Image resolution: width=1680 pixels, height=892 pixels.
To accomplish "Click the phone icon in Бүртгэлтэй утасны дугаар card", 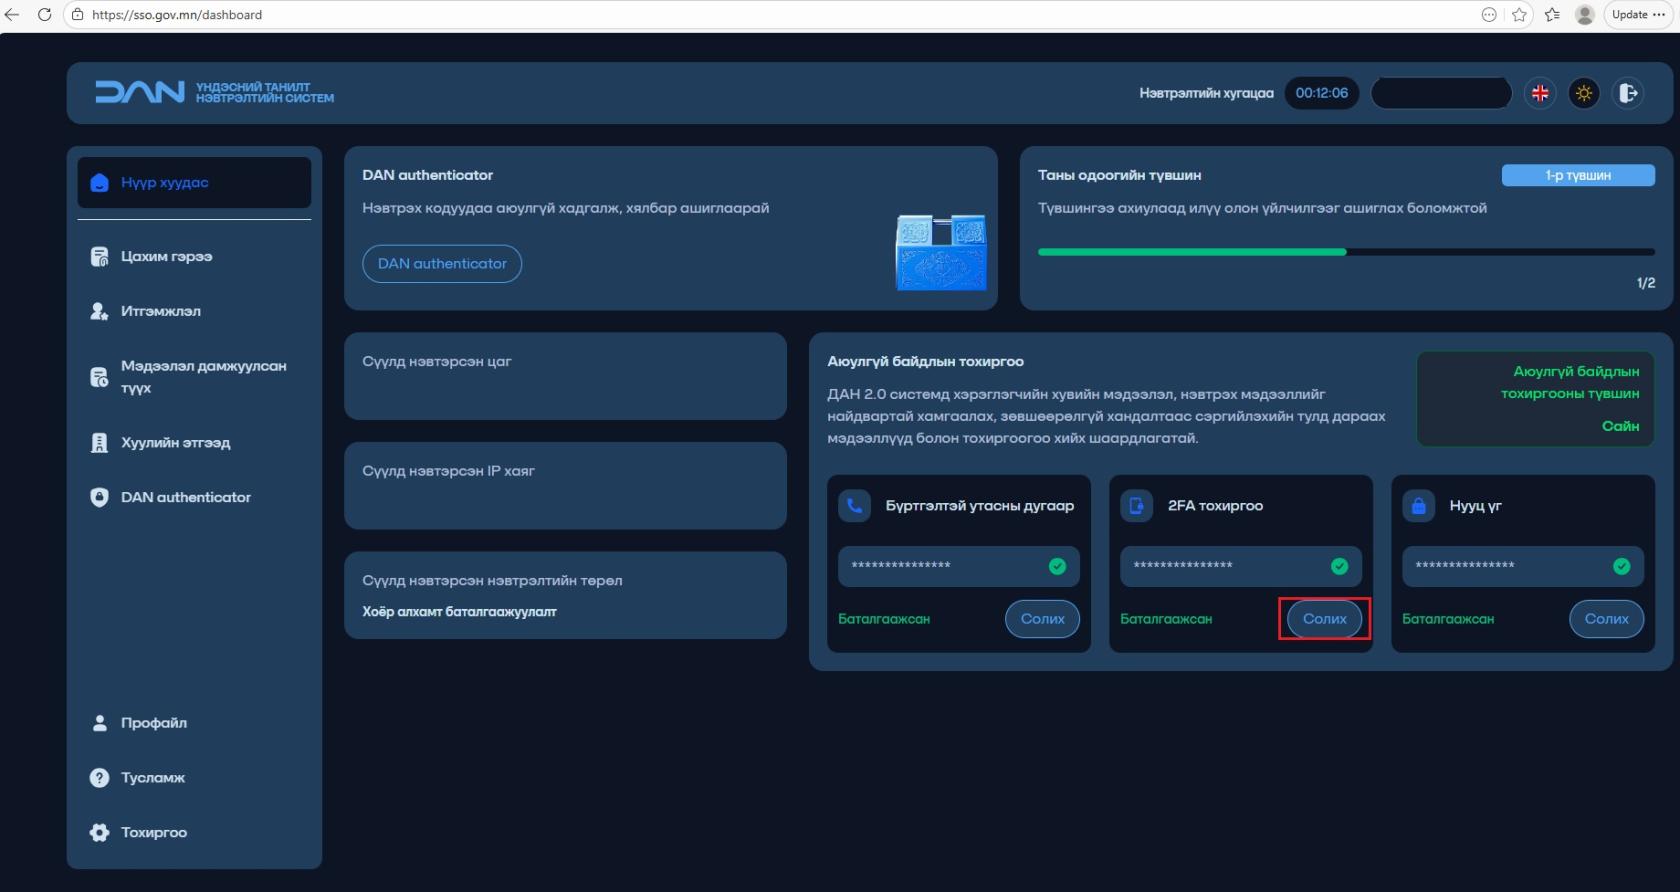I will [854, 506].
